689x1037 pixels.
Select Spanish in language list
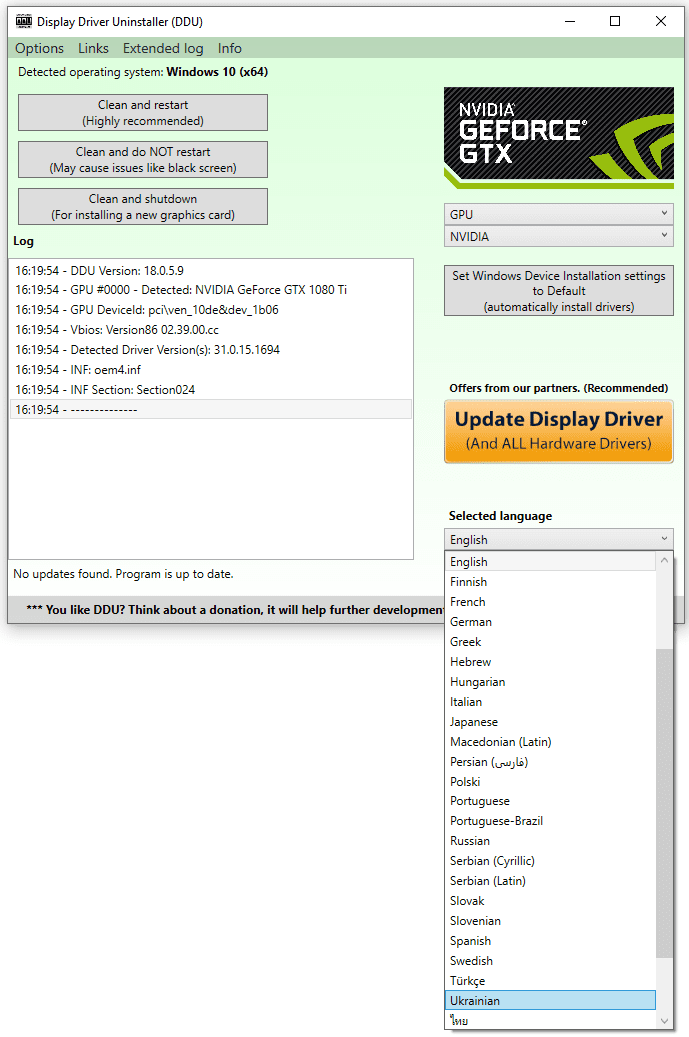(x=550, y=940)
